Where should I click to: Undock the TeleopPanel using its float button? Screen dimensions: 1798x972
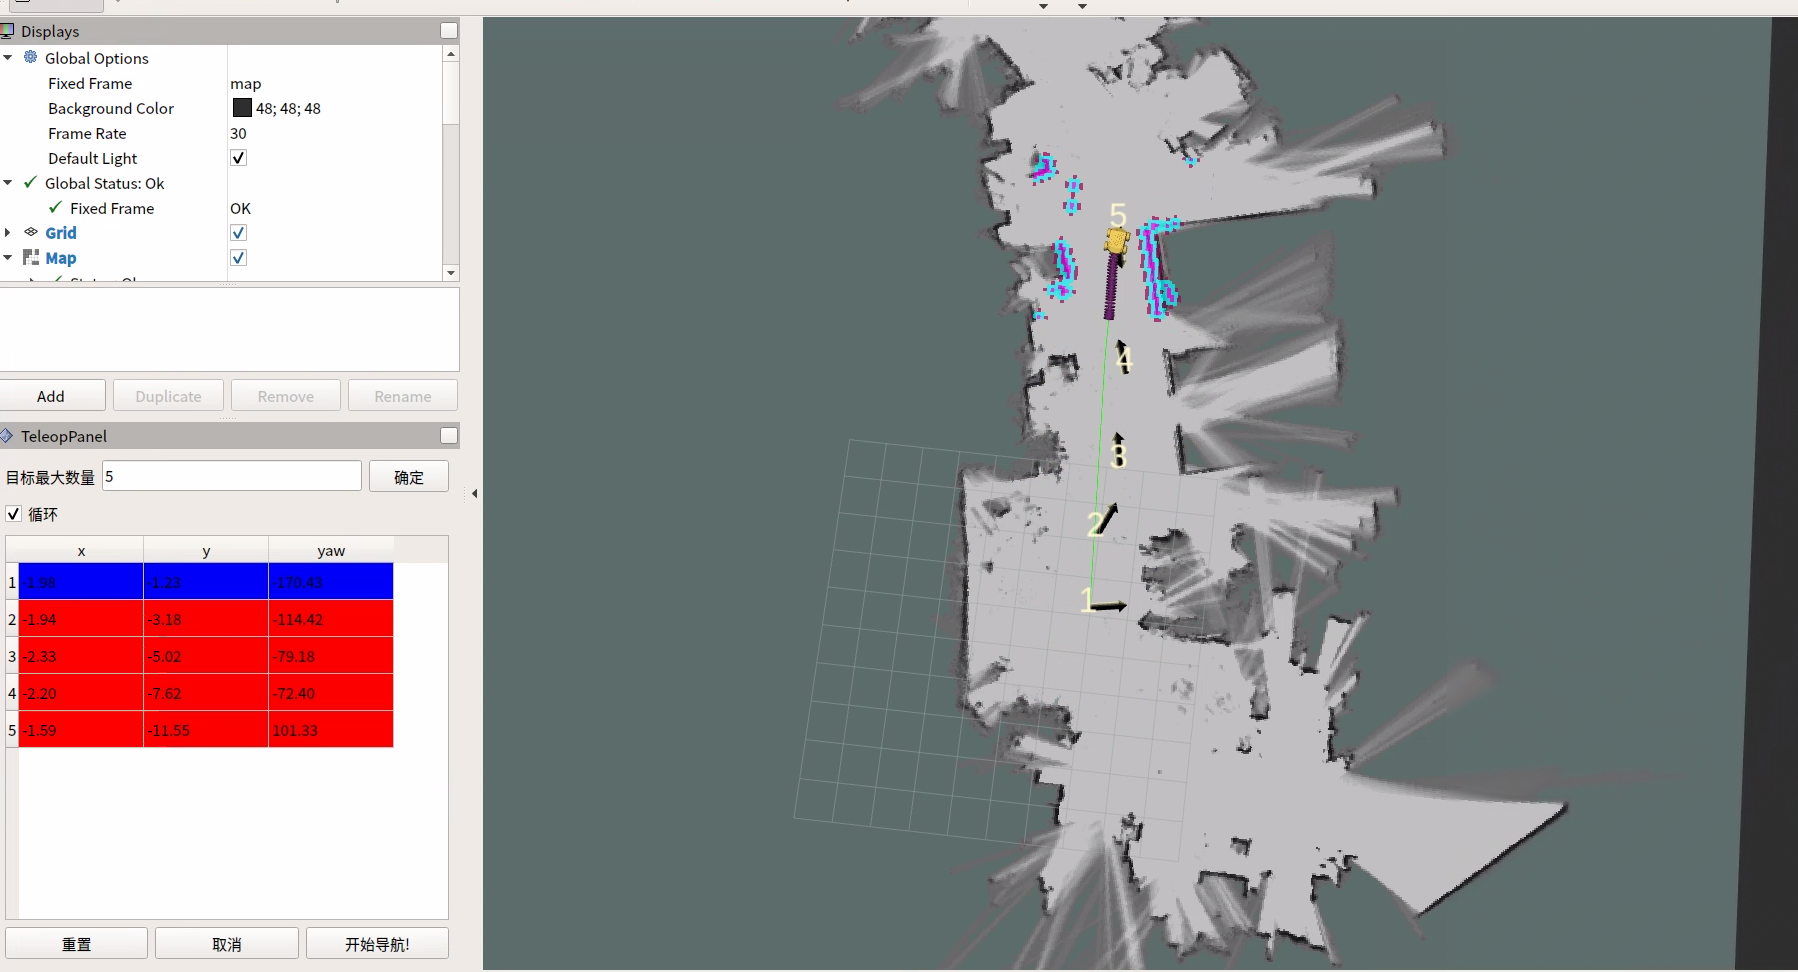[449, 436]
